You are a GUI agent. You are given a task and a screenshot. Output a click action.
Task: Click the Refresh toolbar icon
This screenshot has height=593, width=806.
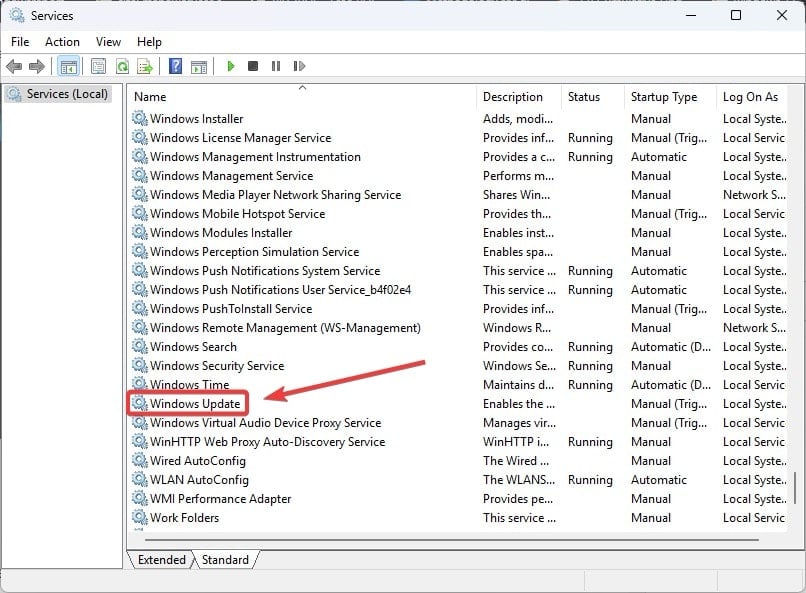coord(122,66)
